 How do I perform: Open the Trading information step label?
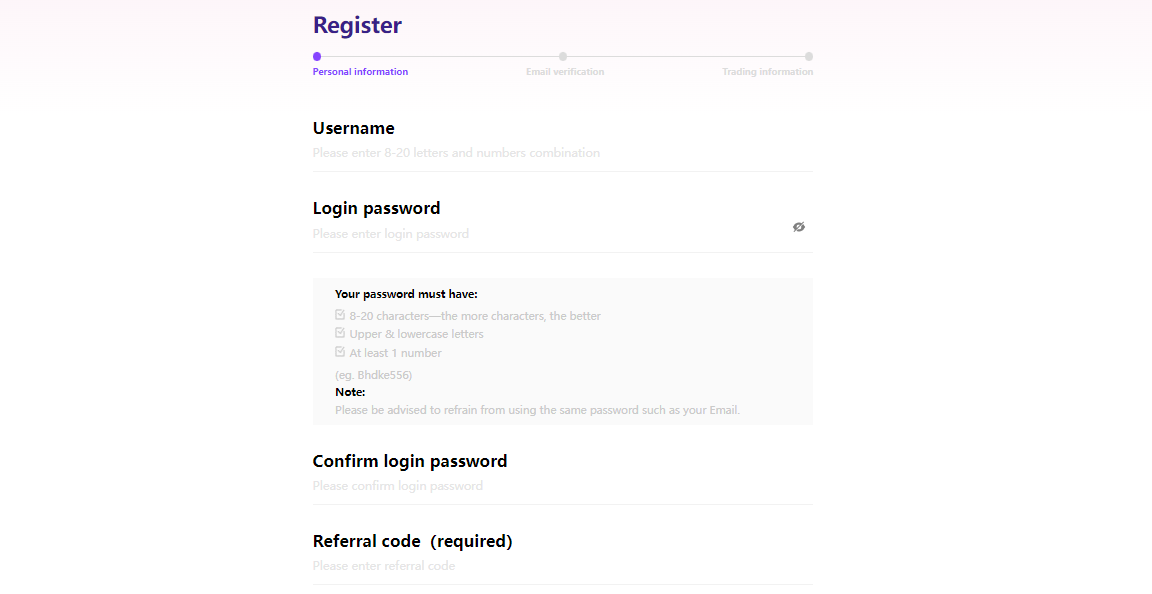click(x=767, y=72)
